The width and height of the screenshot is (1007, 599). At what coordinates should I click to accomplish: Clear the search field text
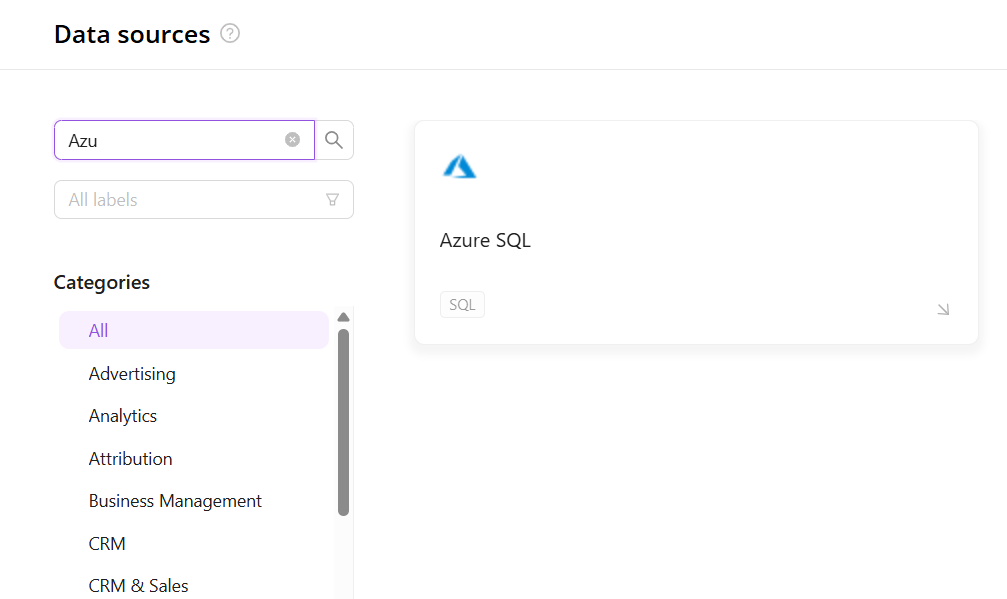292,140
